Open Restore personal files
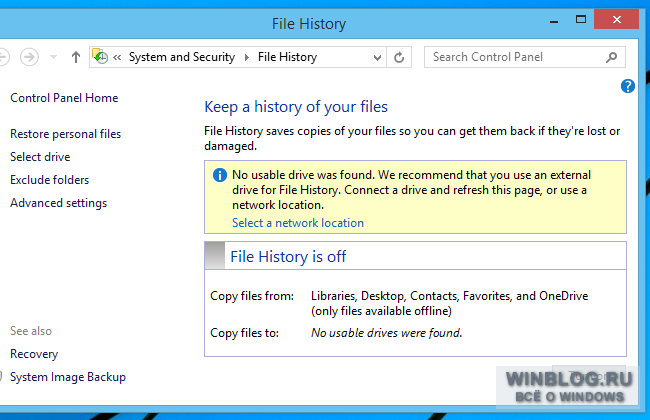The image size is (650, 420). tap(65, 134)
